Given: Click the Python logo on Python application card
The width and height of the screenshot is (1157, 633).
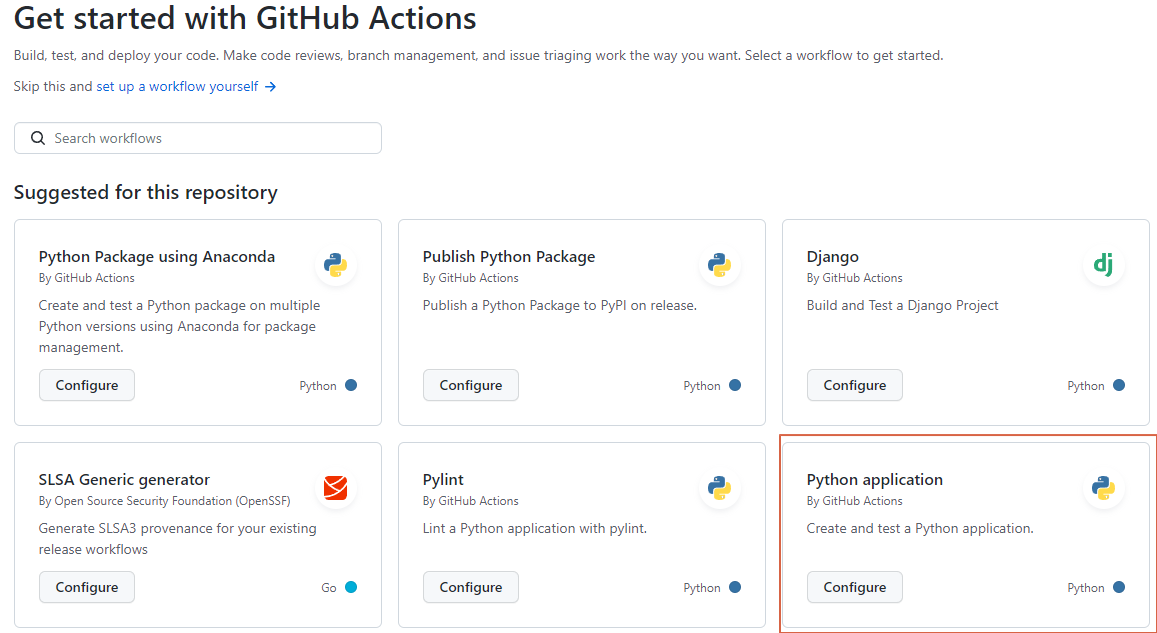Looking at the screenshot, I should point(1103,488).
